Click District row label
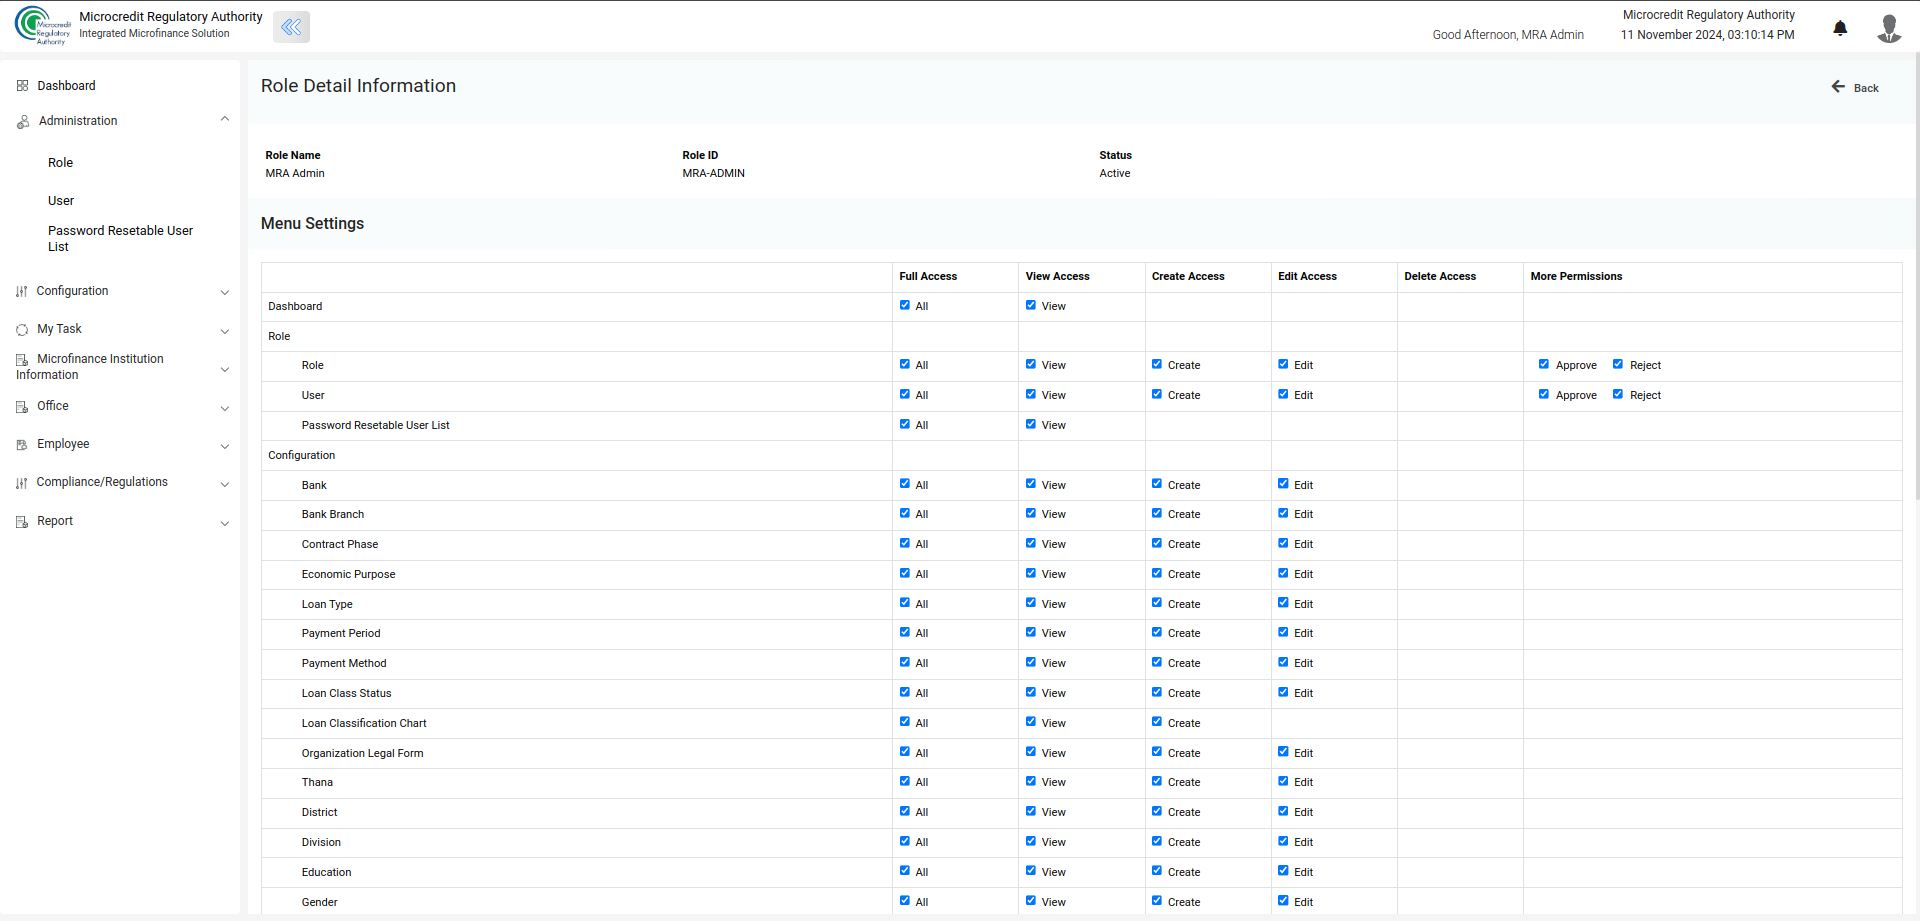The image size is (1920, 921). (x=319, y=812)
